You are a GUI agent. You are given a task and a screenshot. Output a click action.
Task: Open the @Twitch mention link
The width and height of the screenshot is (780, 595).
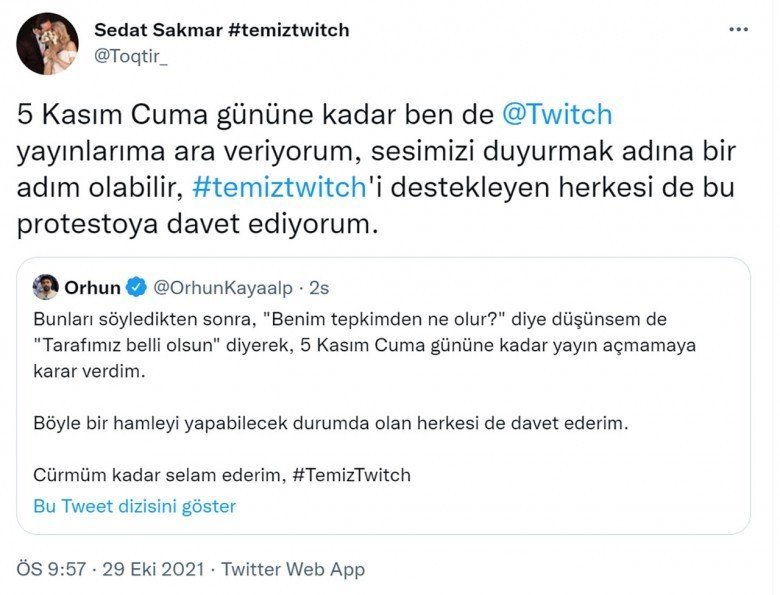[555, 115]
